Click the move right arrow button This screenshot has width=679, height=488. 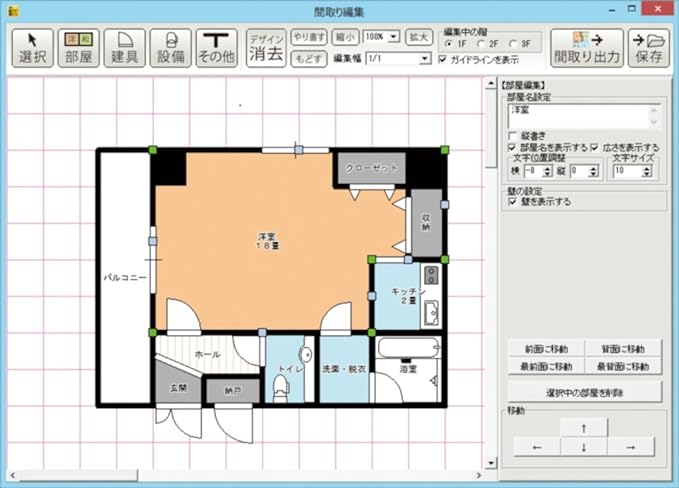[x=630, y=447]
